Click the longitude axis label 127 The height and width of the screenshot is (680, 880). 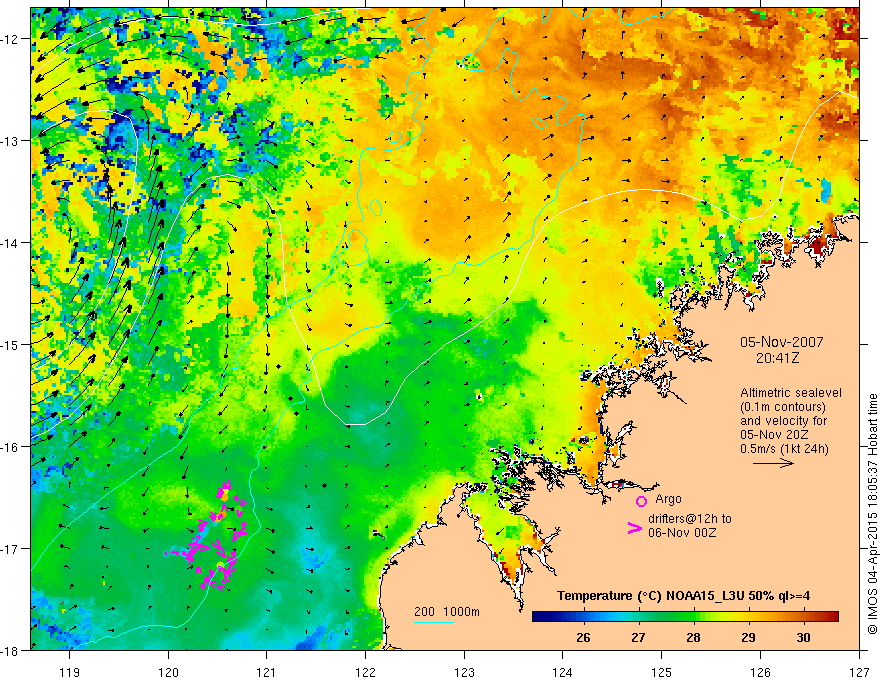[x=859, y=672]
